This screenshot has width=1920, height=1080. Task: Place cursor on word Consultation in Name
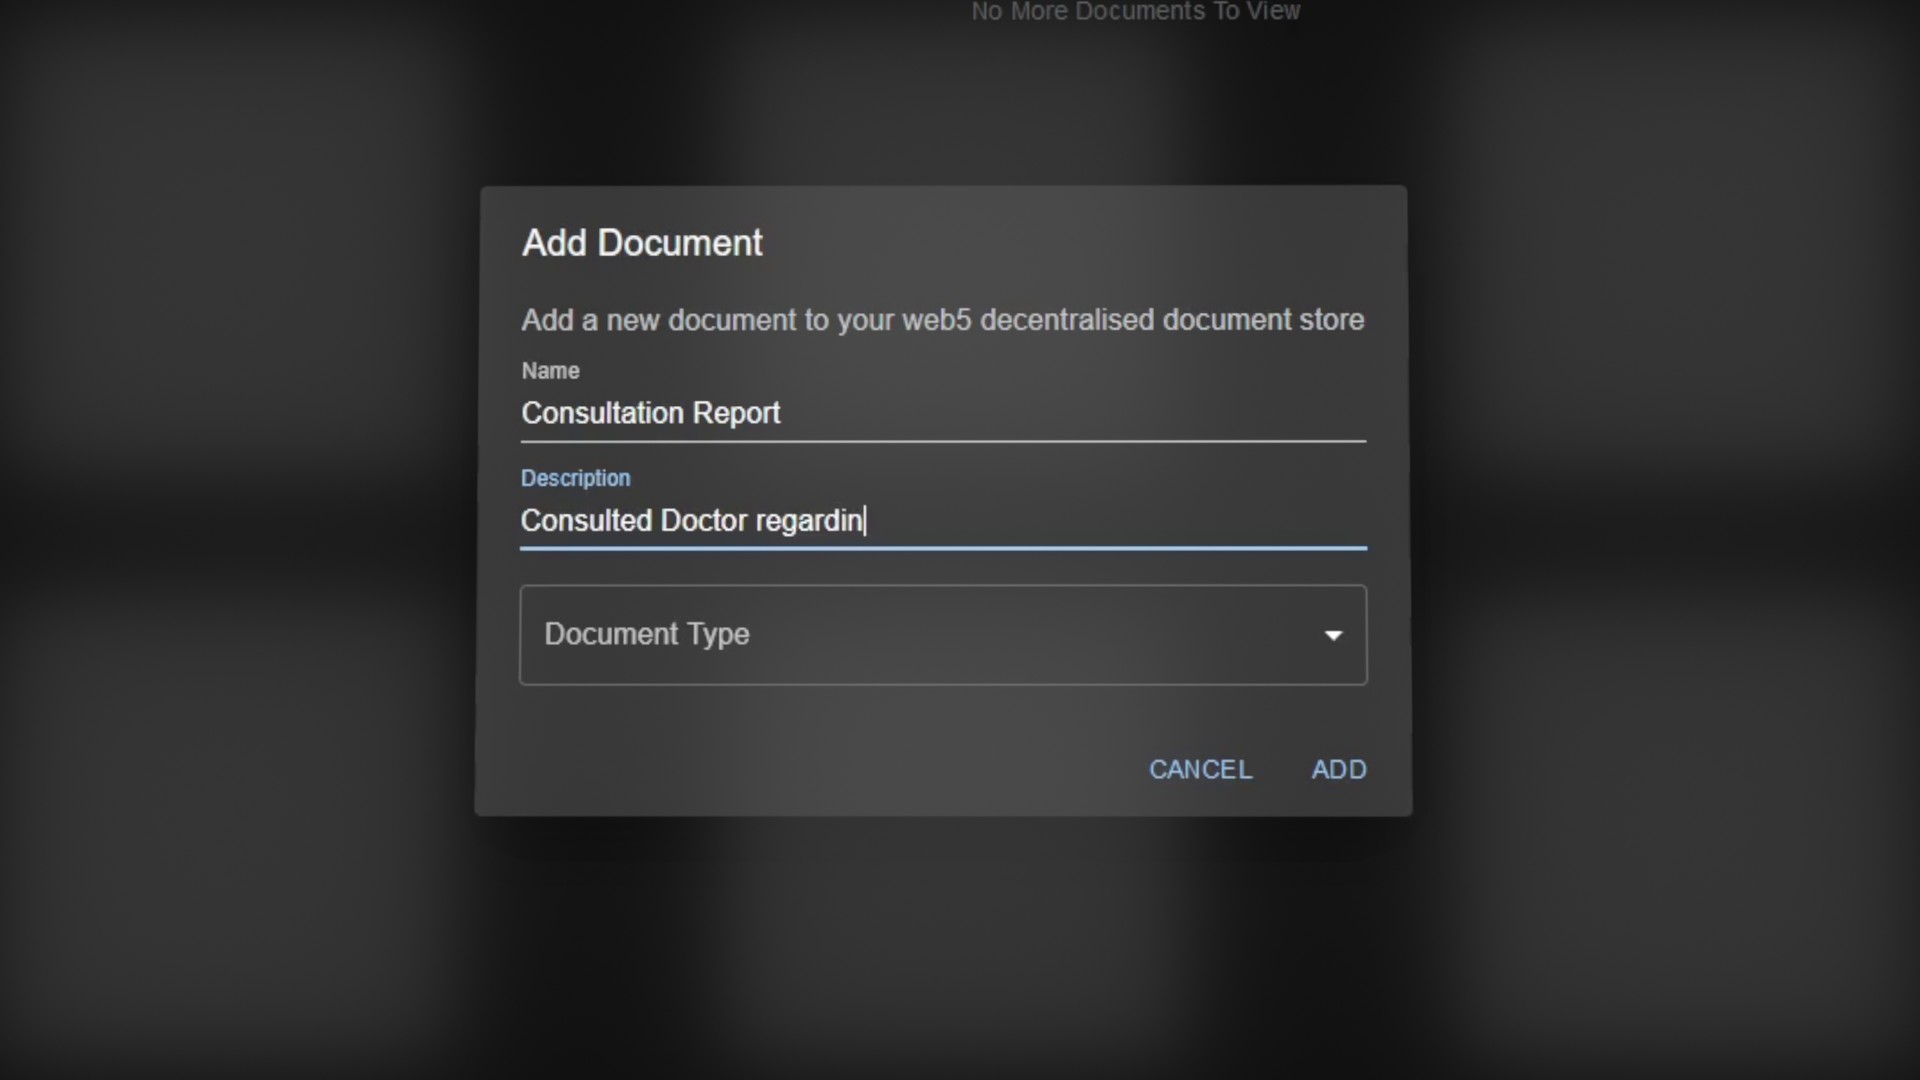603,413
